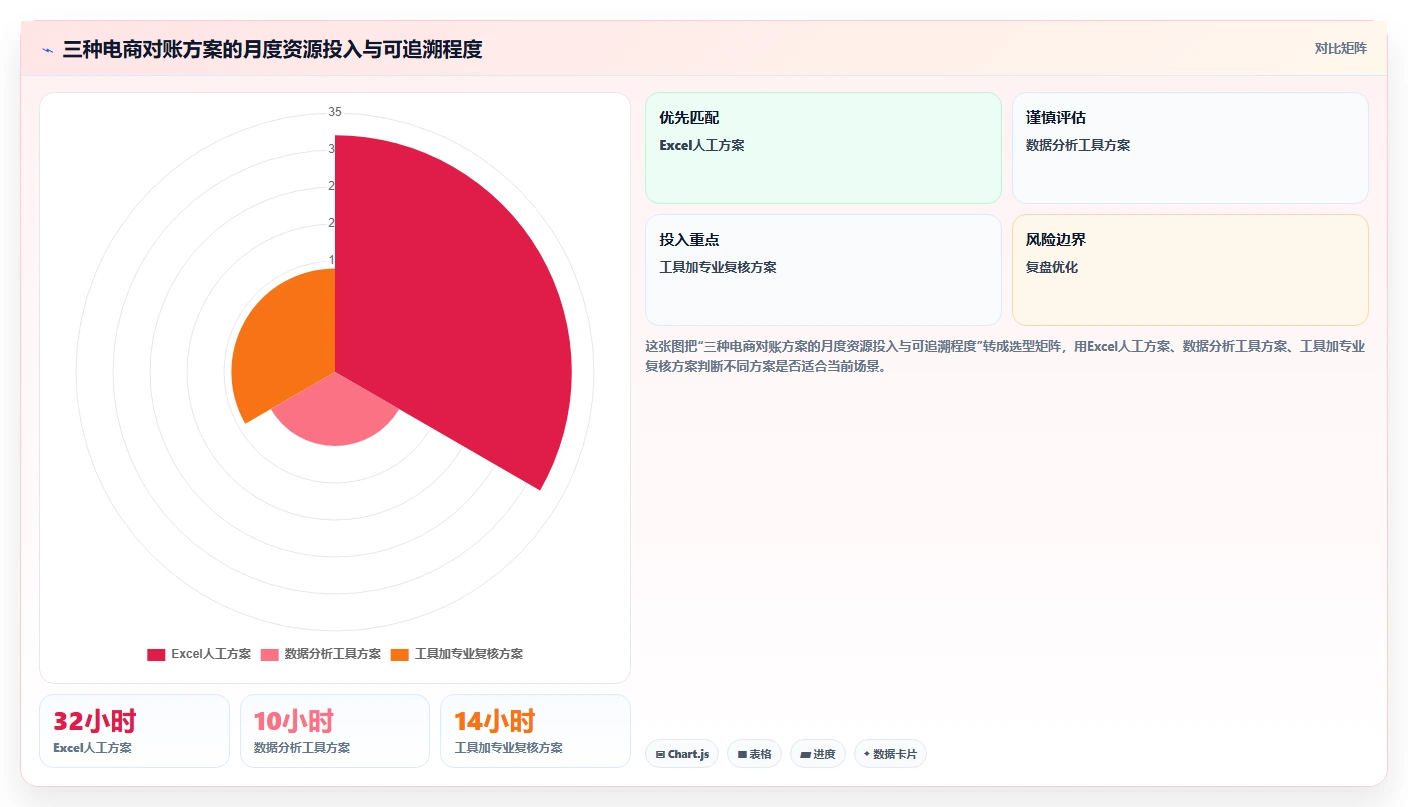Image resolution: width=1408 pixels, height=807 pixels.
Task: Click the lightning icon beside the title
Action: pos(47,50)
